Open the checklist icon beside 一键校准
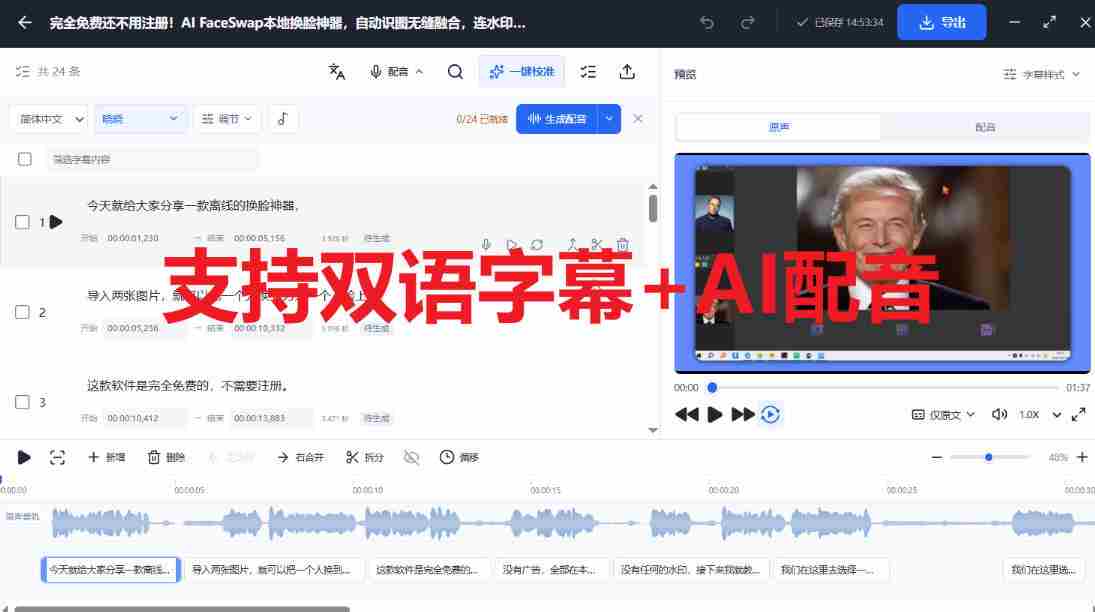The height and width of the screenshot is (612, 1095). (x=588, y=71)
